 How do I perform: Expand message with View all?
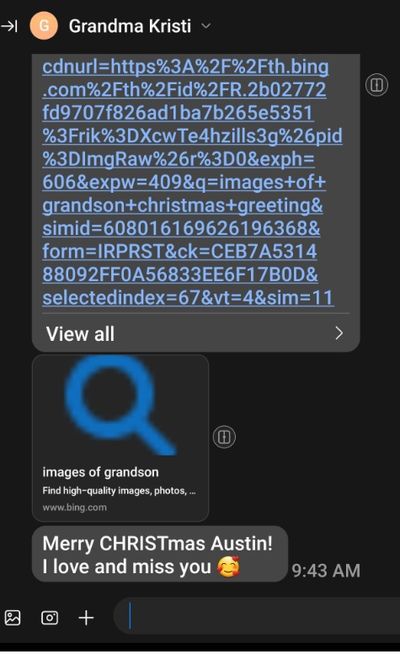pos(196,333)
